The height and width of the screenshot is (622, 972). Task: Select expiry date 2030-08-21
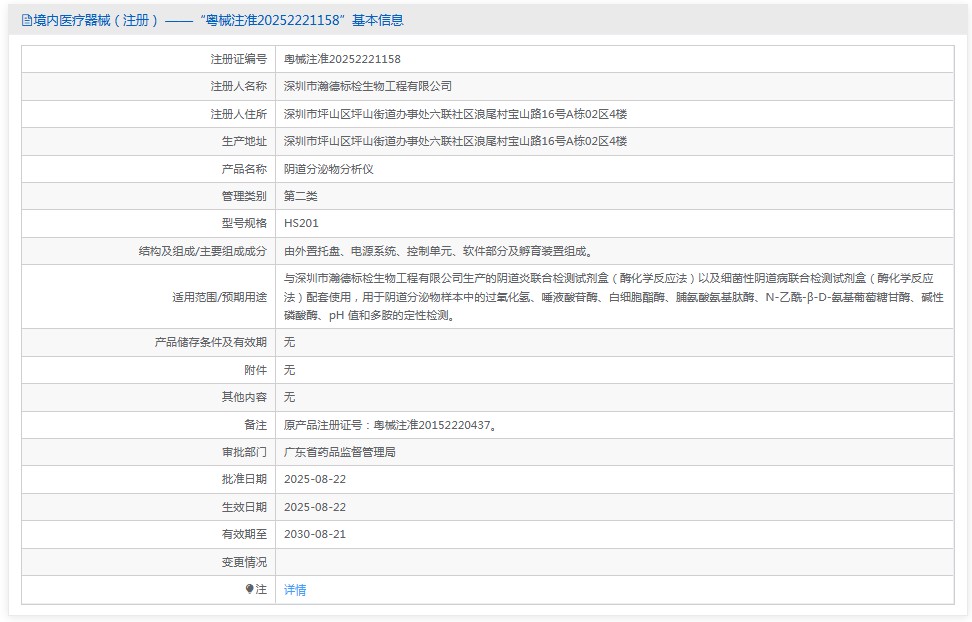[315, 534]
